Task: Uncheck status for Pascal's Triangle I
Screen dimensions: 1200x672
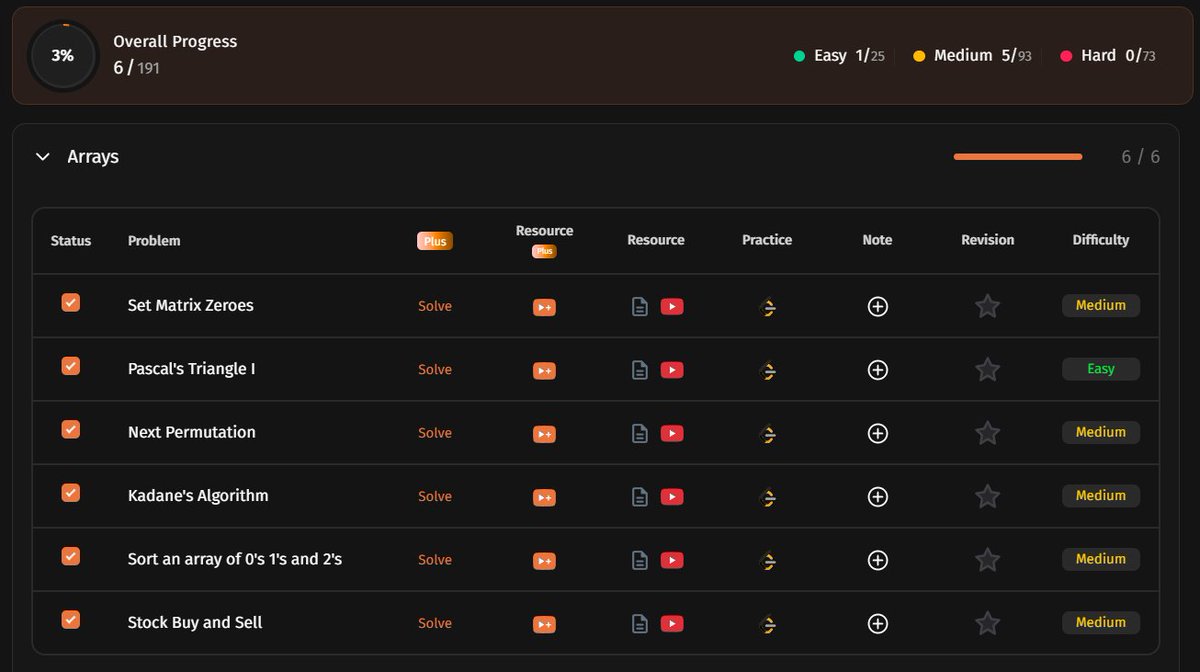Action: pyautogui.click(x=71, y=366)
